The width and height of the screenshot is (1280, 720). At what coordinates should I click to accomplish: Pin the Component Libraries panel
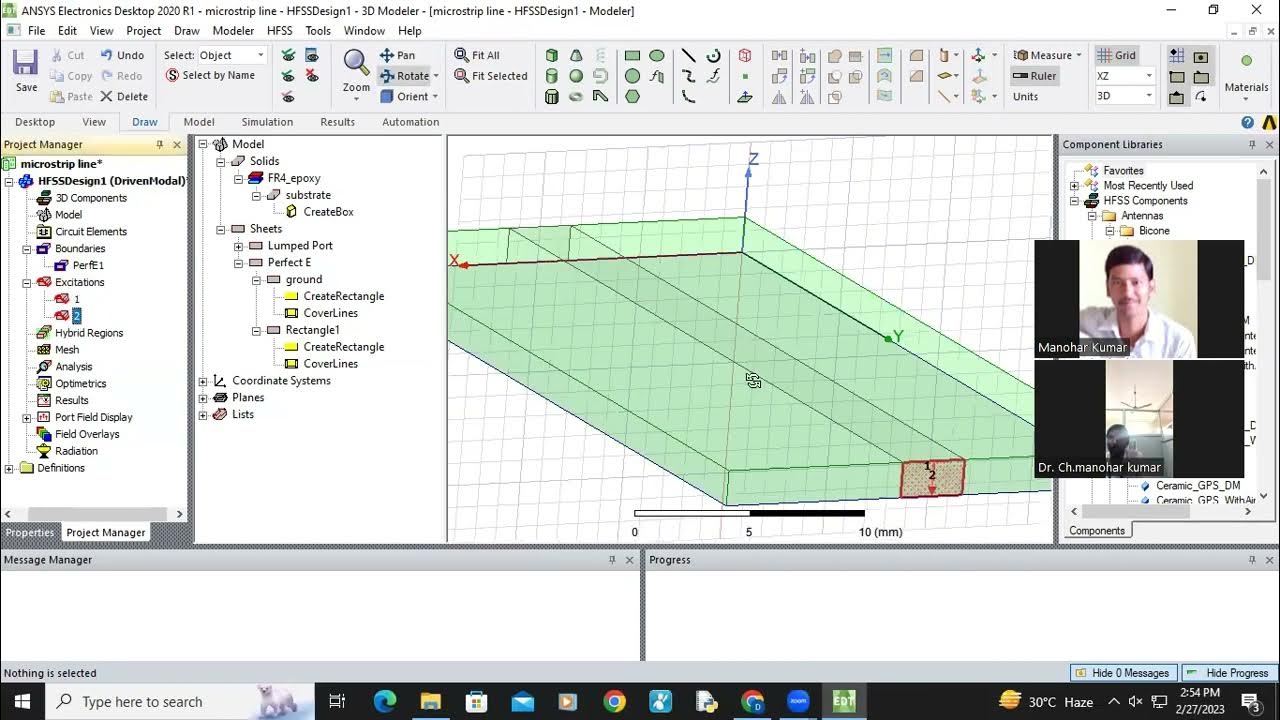point(1252,145)
